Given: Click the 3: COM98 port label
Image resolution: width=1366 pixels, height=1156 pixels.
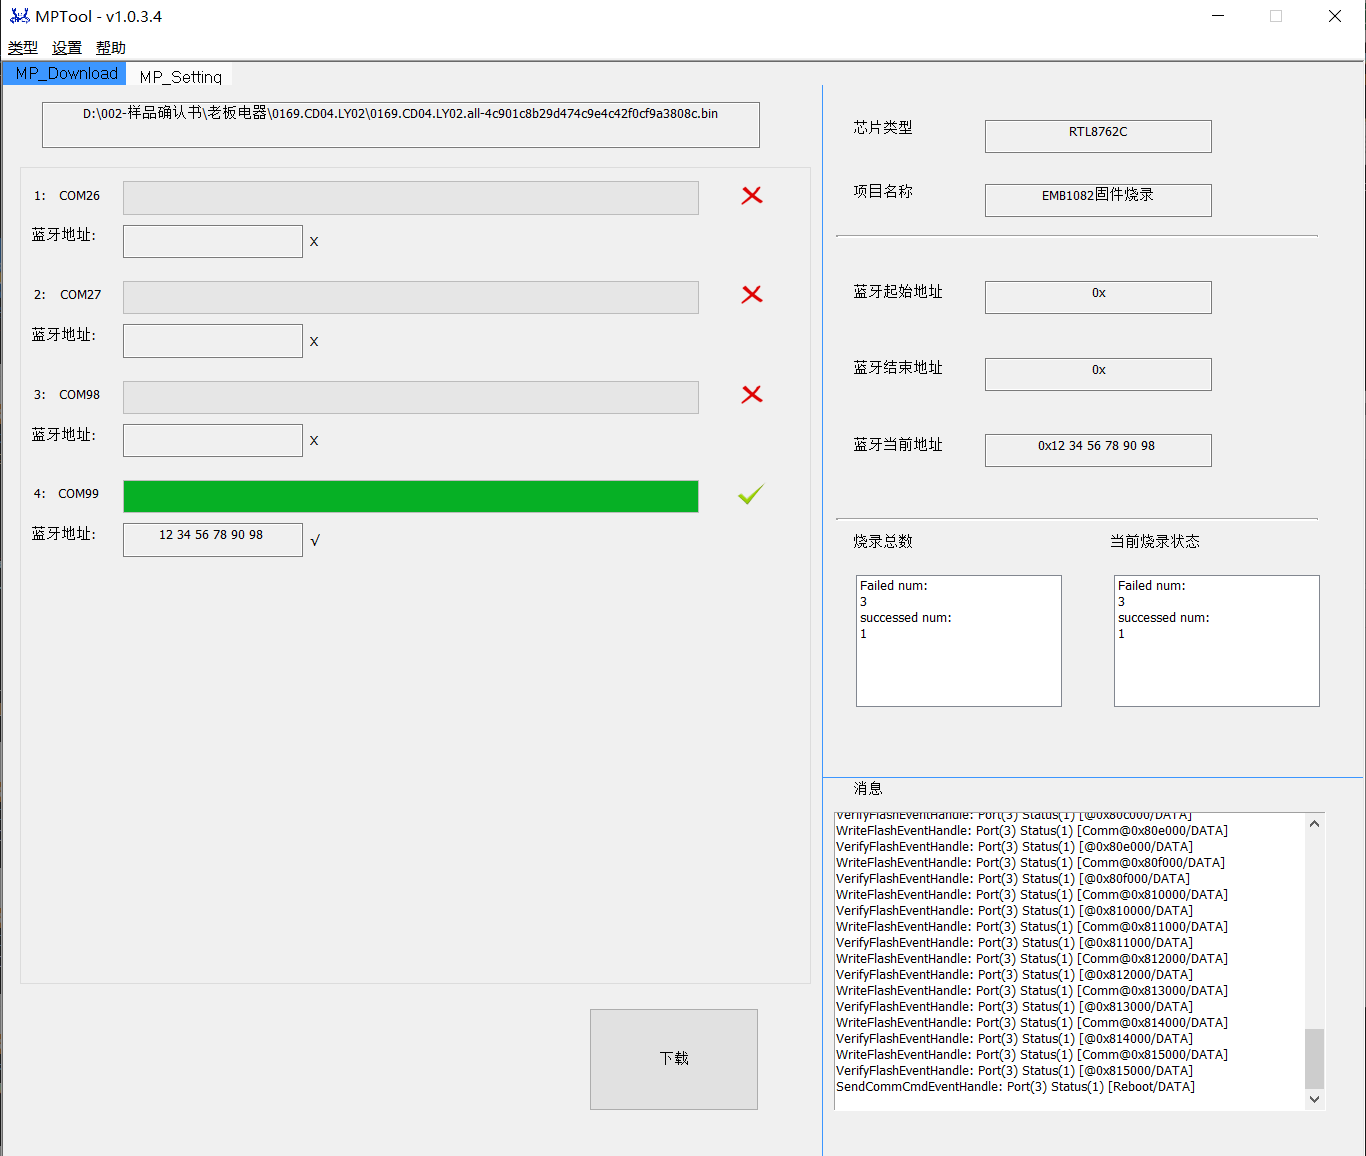Looking at the screenshot, I should point(67,395).
